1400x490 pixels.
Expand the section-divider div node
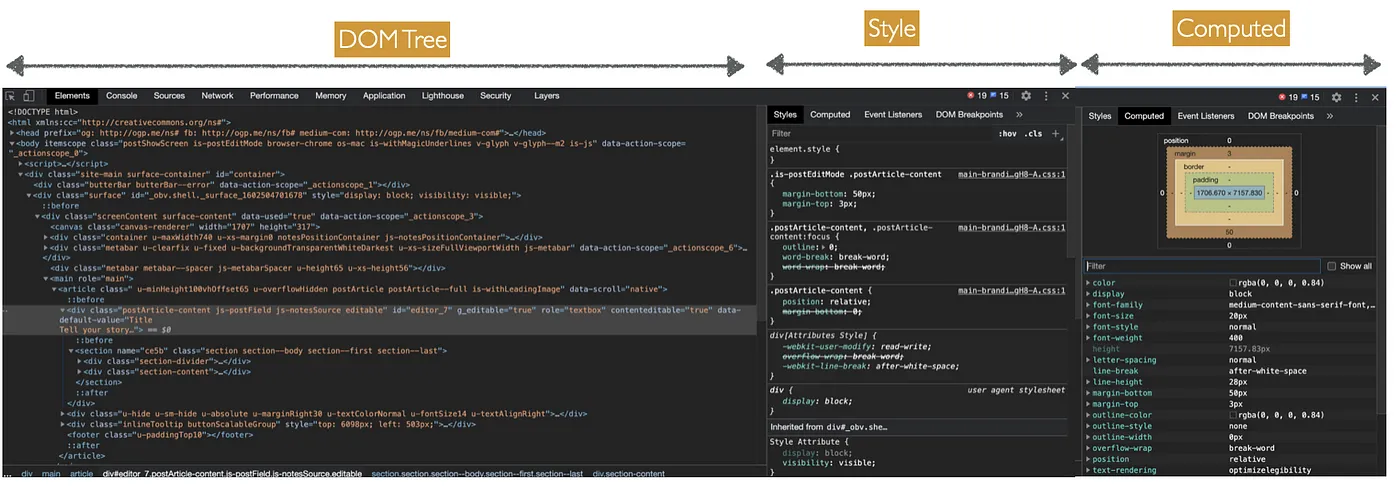80,361
